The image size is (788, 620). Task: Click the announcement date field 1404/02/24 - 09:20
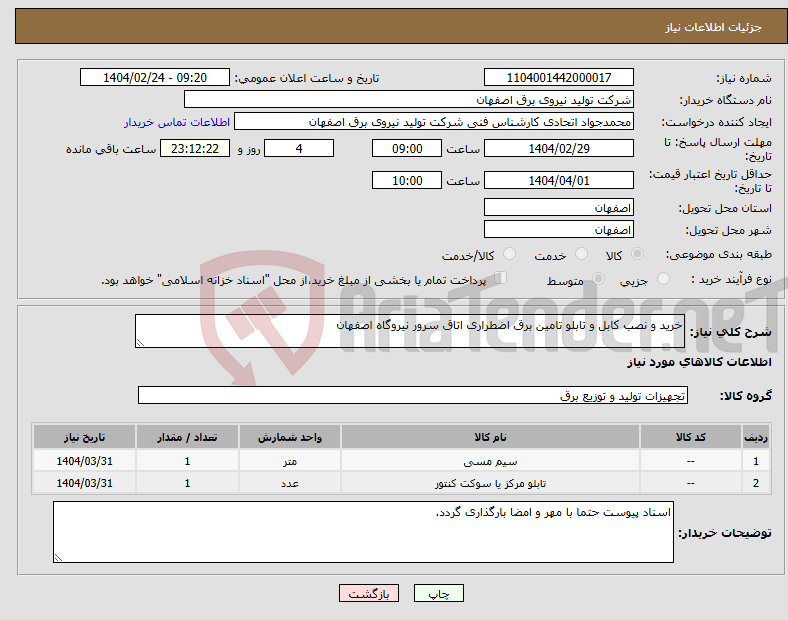tap(155, 77)
